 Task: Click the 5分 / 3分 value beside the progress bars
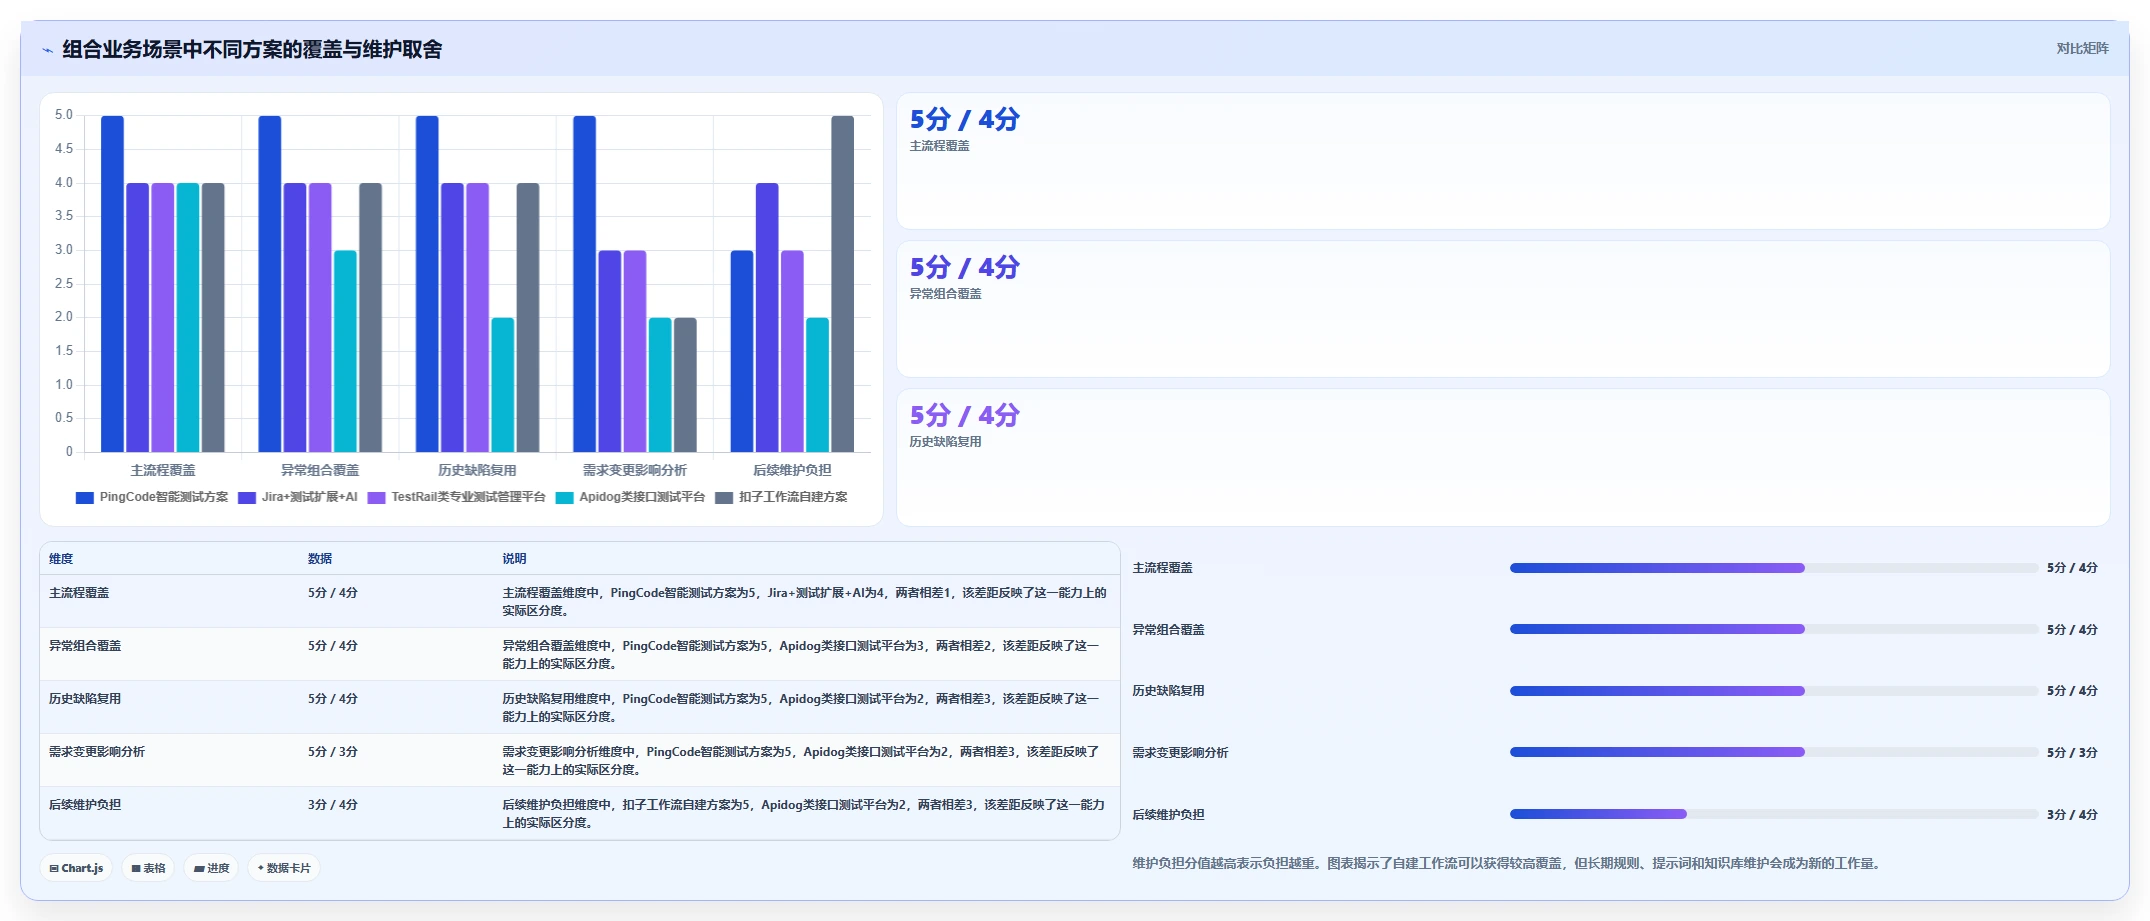click(x=2072, y=753)
